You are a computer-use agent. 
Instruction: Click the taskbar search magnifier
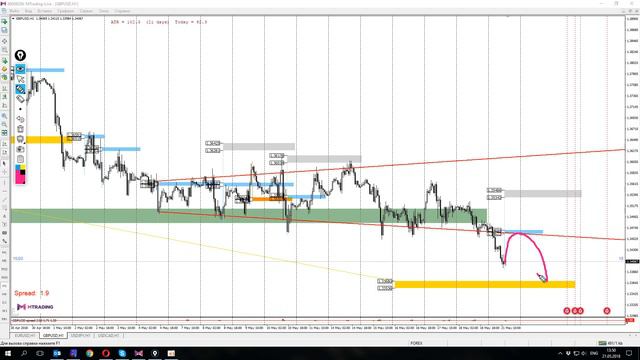[x=24, y=353]
